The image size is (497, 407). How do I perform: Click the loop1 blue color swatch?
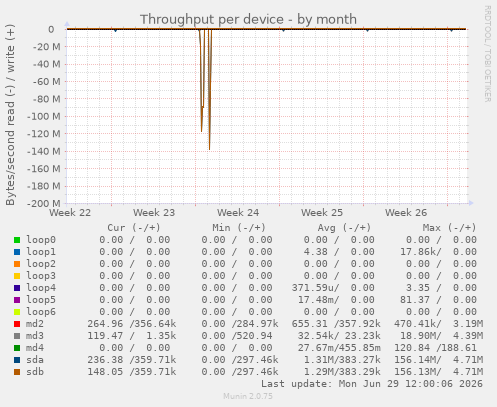click(x=17, y=252)
